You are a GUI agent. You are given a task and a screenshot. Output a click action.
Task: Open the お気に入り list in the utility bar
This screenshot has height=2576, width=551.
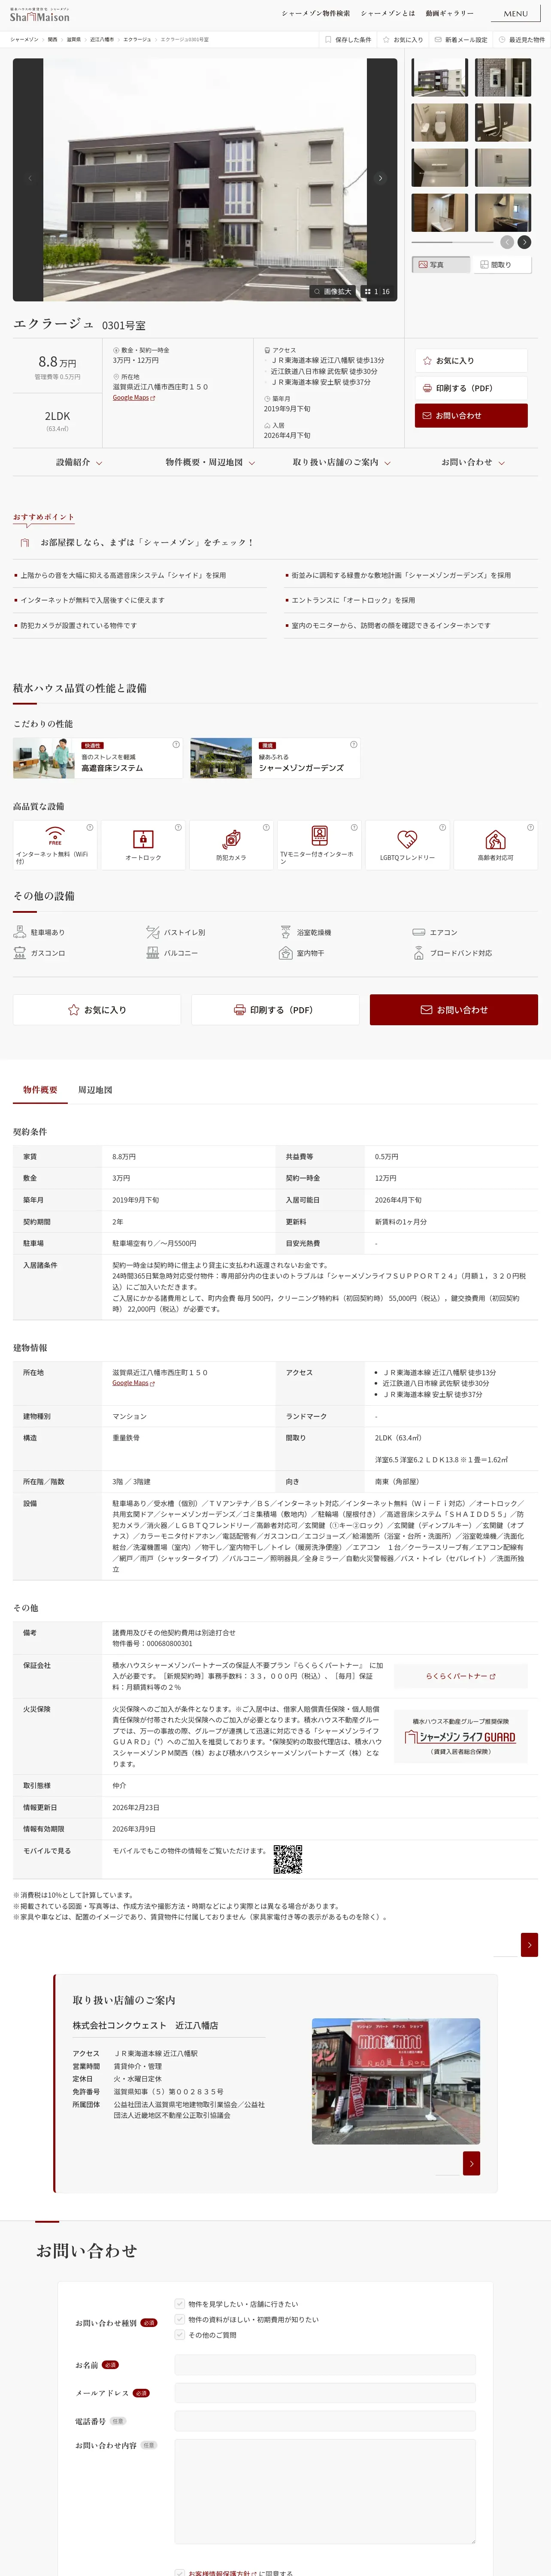(x=403, y=40)
